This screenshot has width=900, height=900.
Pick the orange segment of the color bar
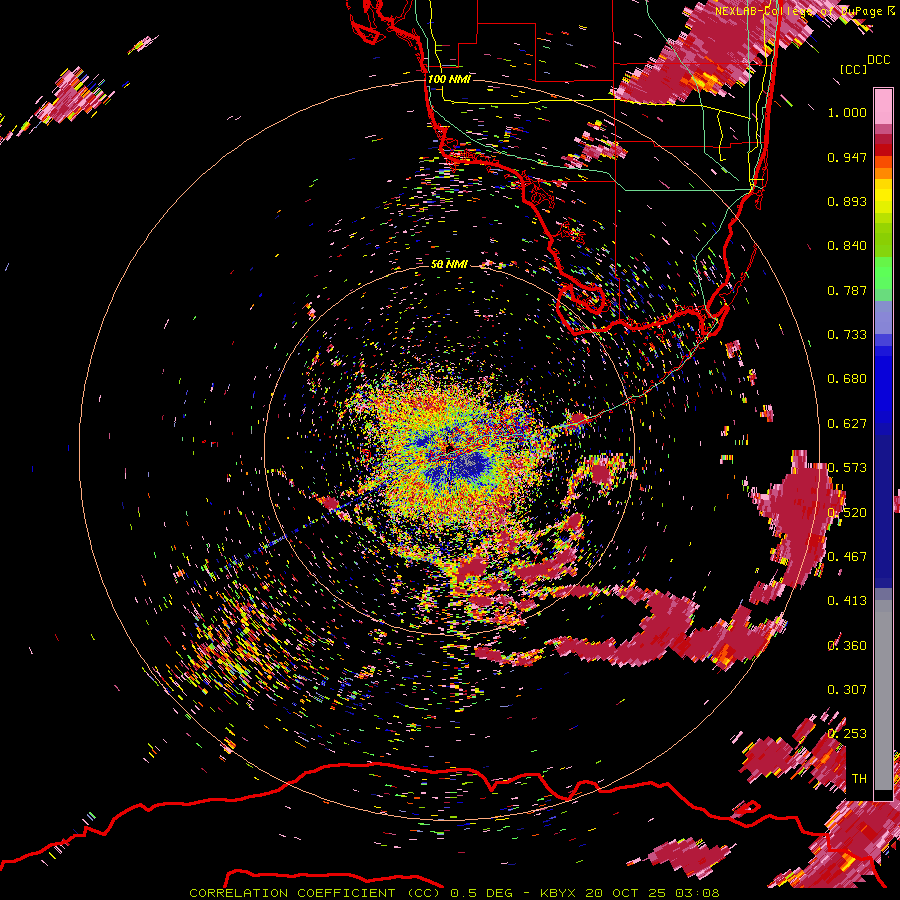(x=883, y=172)
